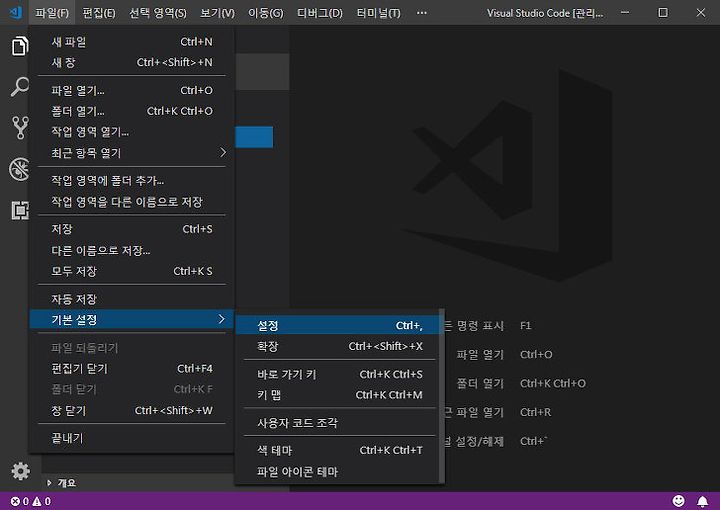Click the F1 shortcut hint text

[x=525, y=325]
